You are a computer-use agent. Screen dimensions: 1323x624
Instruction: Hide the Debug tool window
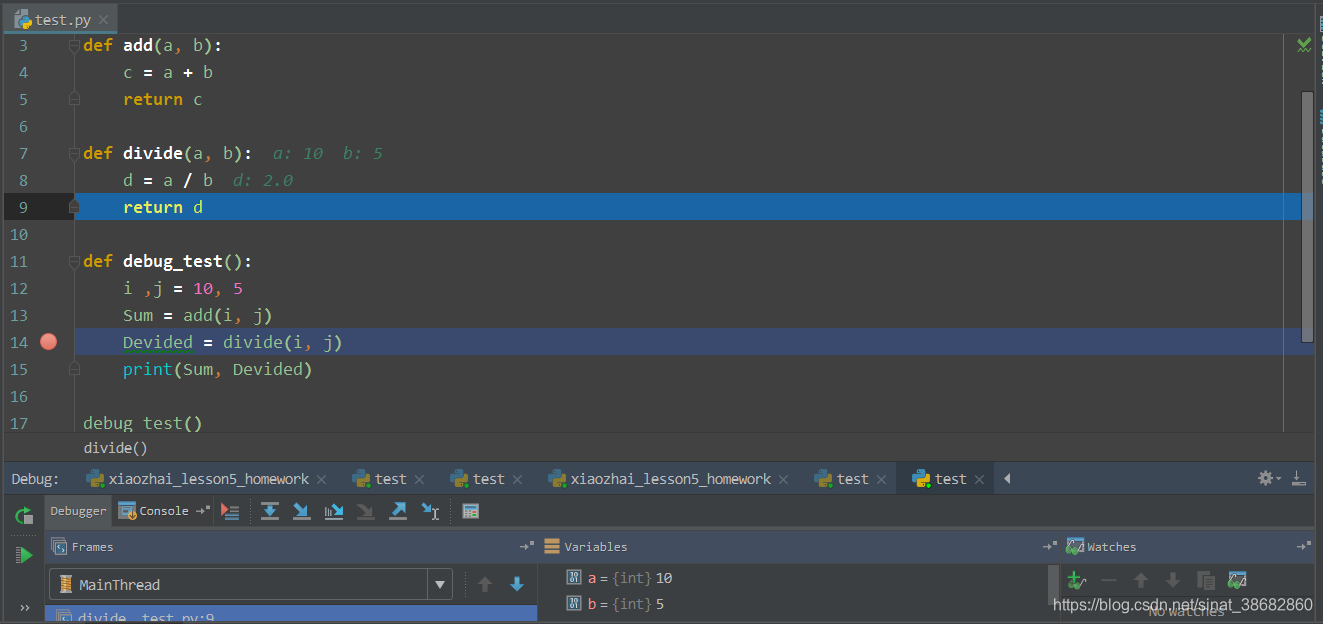[1299, 478]
